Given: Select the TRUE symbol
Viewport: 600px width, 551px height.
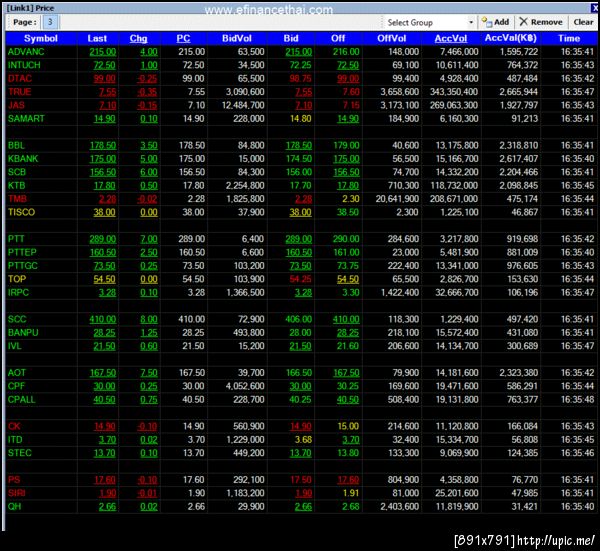Looking at the screenshot, I should [19, 92].
